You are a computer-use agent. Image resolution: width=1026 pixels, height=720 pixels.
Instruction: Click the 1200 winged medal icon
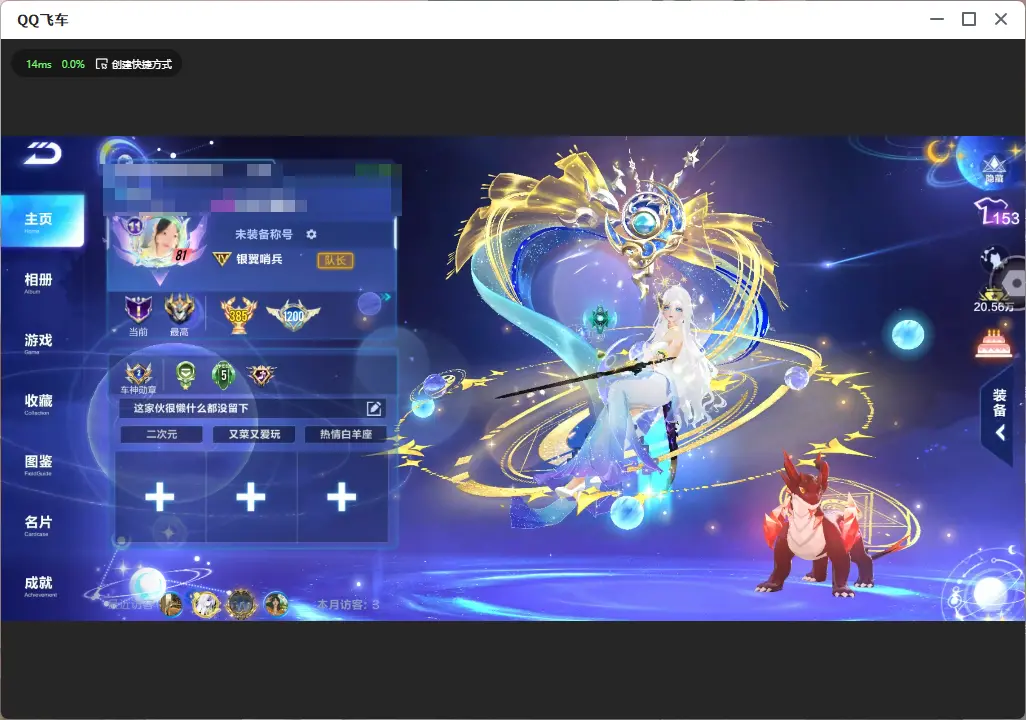(293, 315)
